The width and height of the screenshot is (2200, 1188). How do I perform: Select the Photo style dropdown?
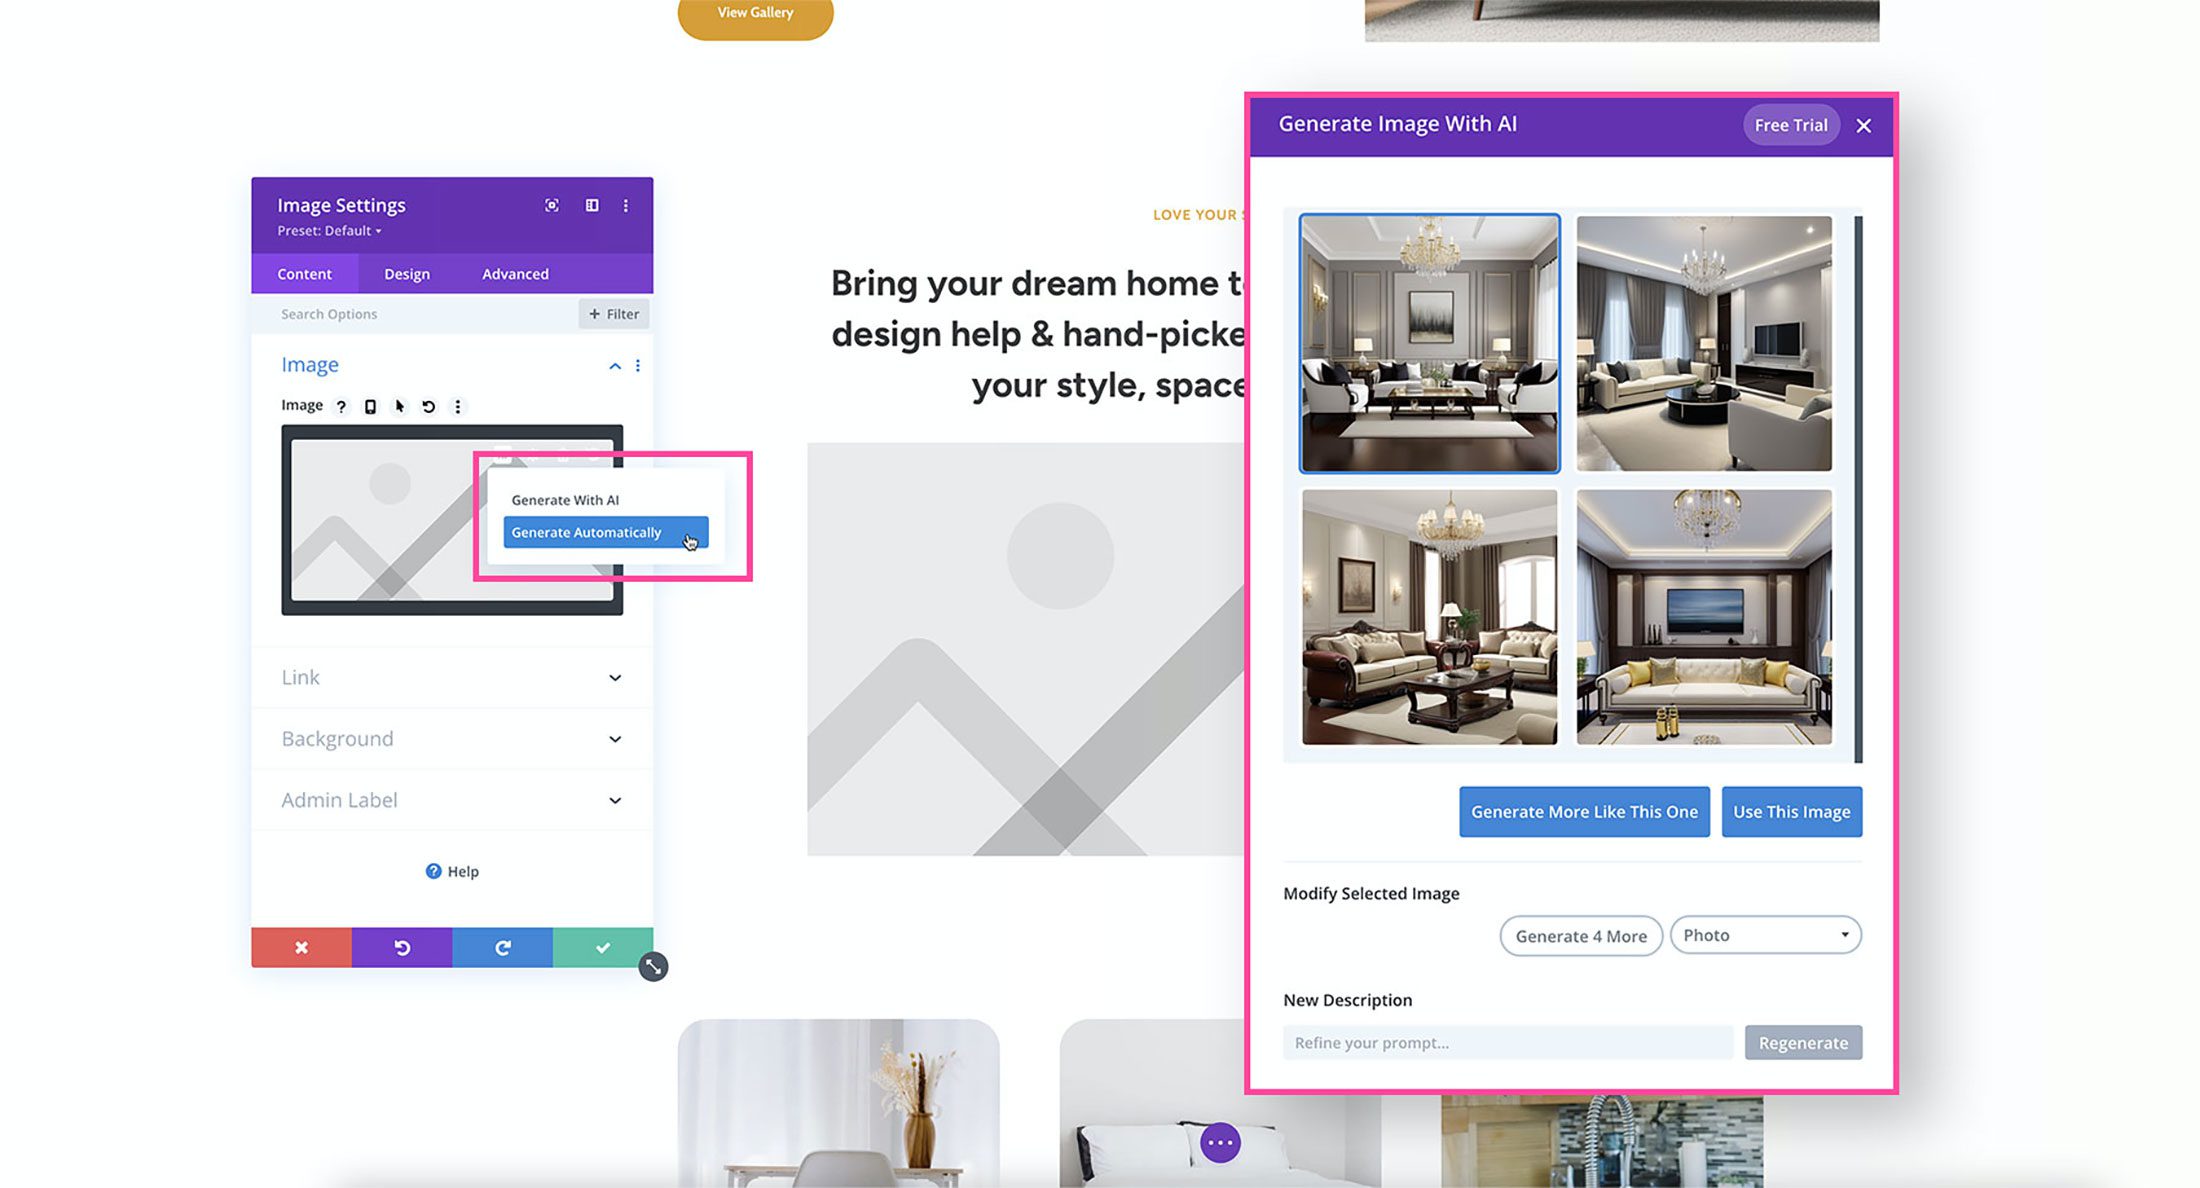coord(1766,935)
